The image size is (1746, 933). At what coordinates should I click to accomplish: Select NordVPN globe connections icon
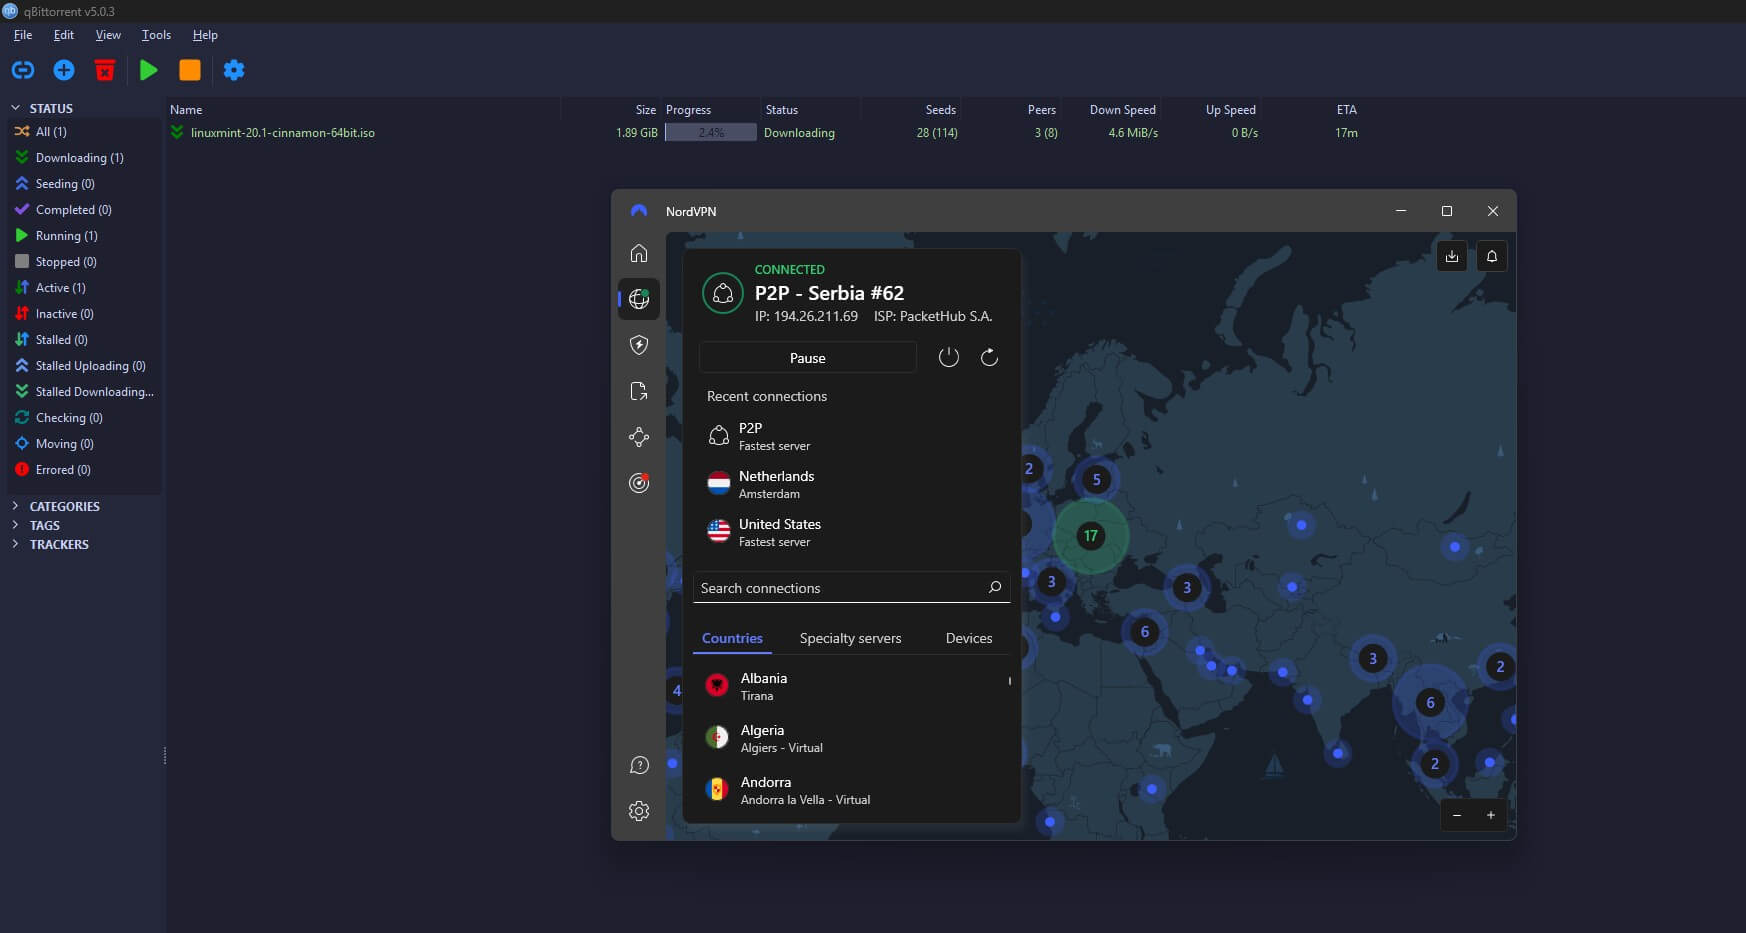coord(639,299)
